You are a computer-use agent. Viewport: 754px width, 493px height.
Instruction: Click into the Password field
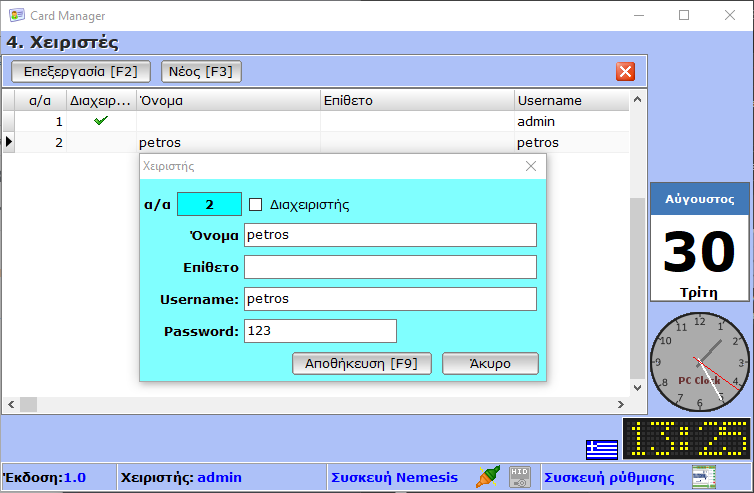(x=320, y=331)
